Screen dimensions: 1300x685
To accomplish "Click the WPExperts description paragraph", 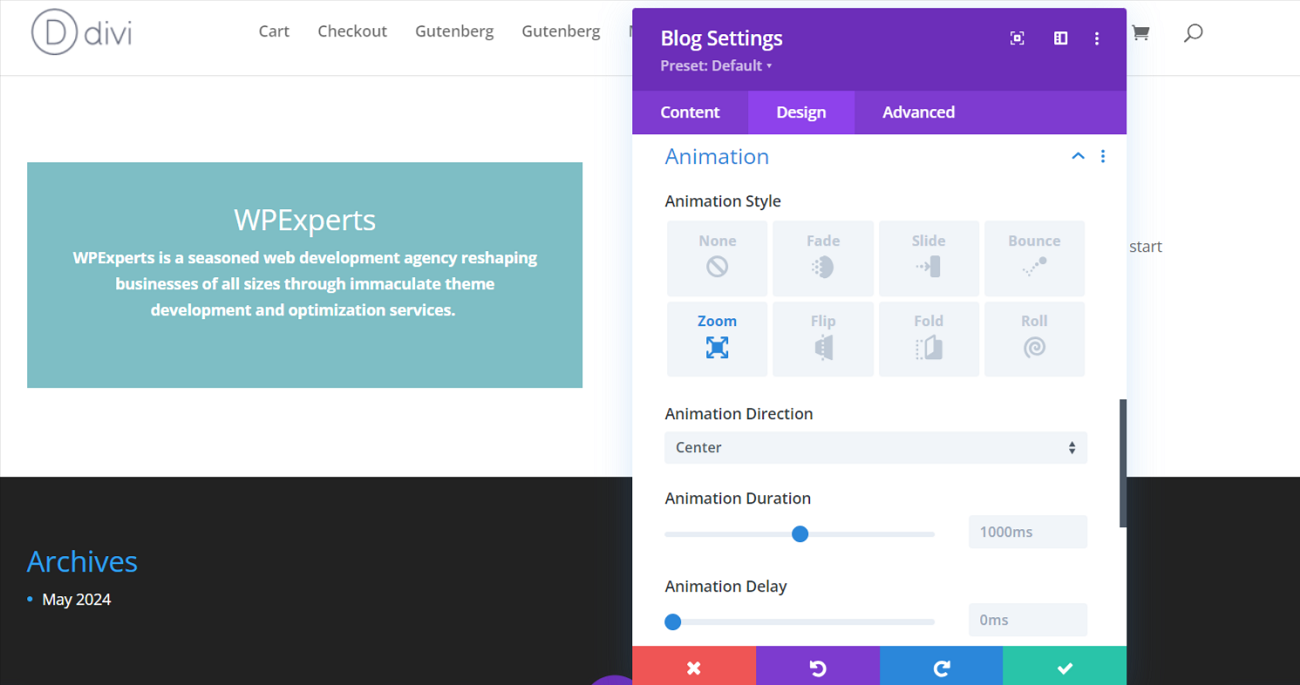I will click(x=305, y=284).
